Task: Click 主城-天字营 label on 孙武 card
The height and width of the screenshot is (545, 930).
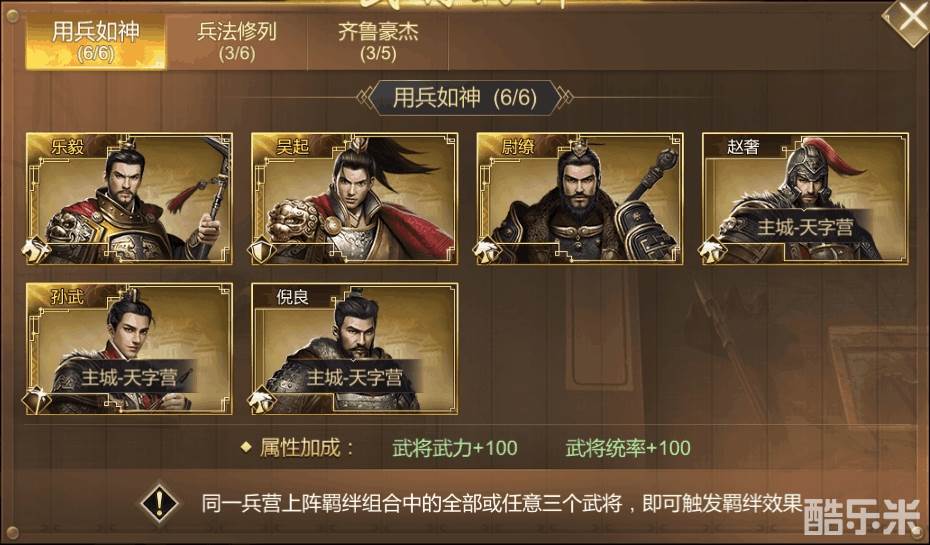Action: click(x=129, y=377)
